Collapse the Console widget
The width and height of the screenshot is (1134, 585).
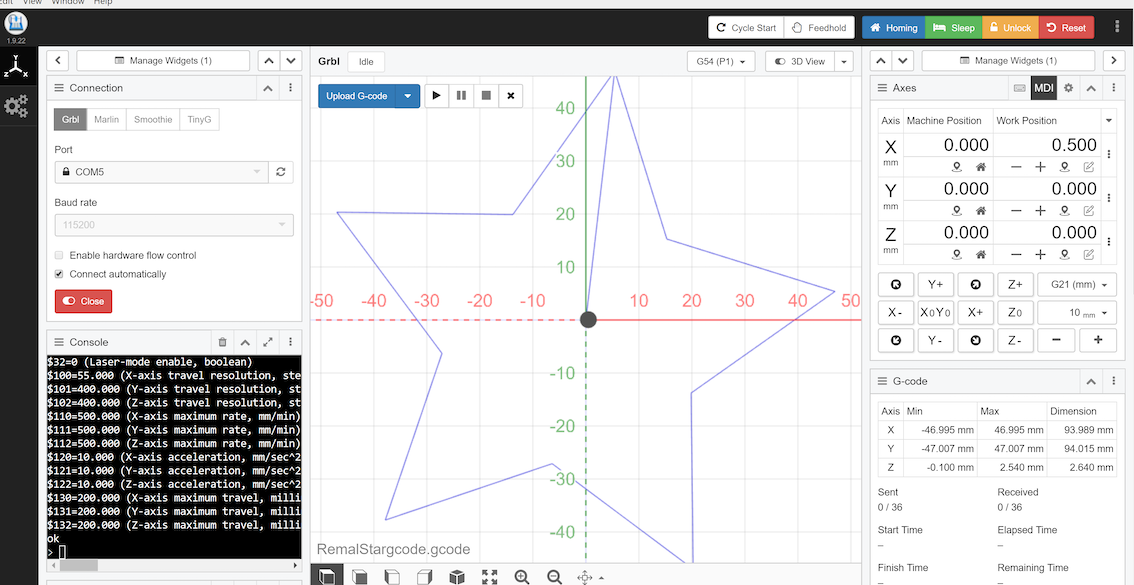[x=245, y=342]
